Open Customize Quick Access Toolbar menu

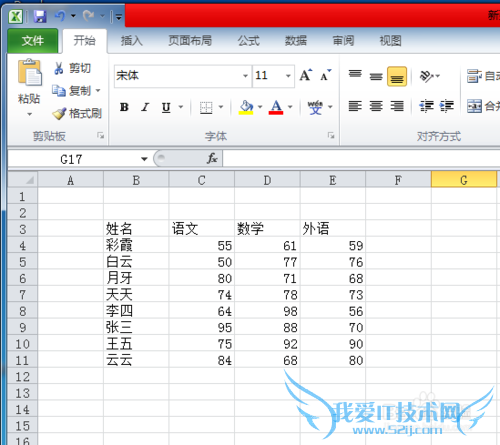118,16
